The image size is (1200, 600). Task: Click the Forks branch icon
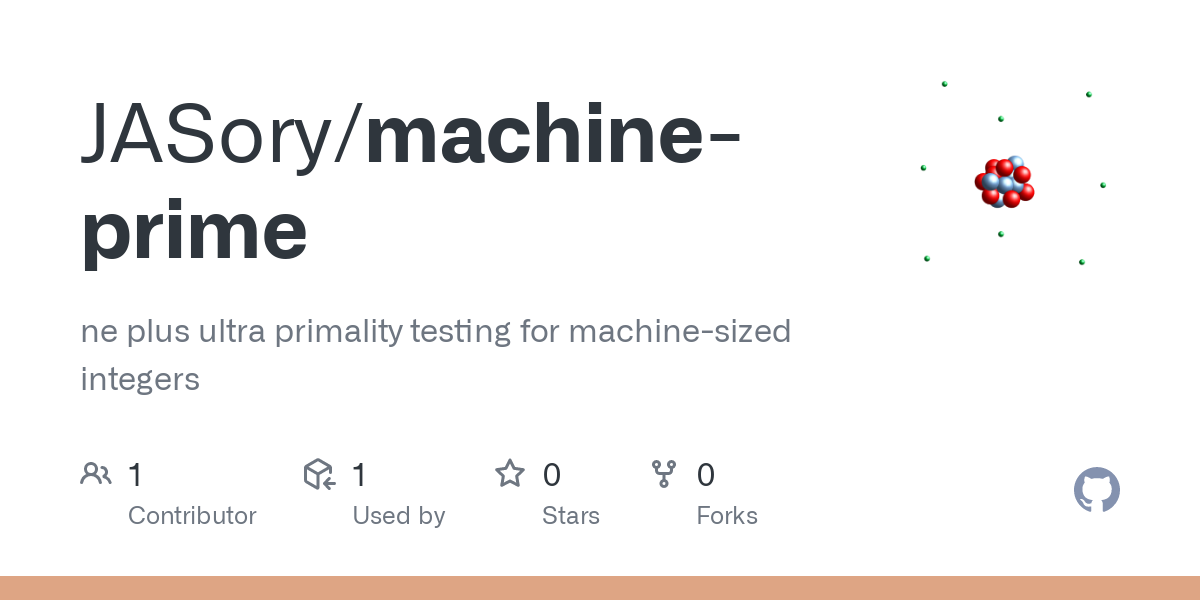click(x=664, y=473)
